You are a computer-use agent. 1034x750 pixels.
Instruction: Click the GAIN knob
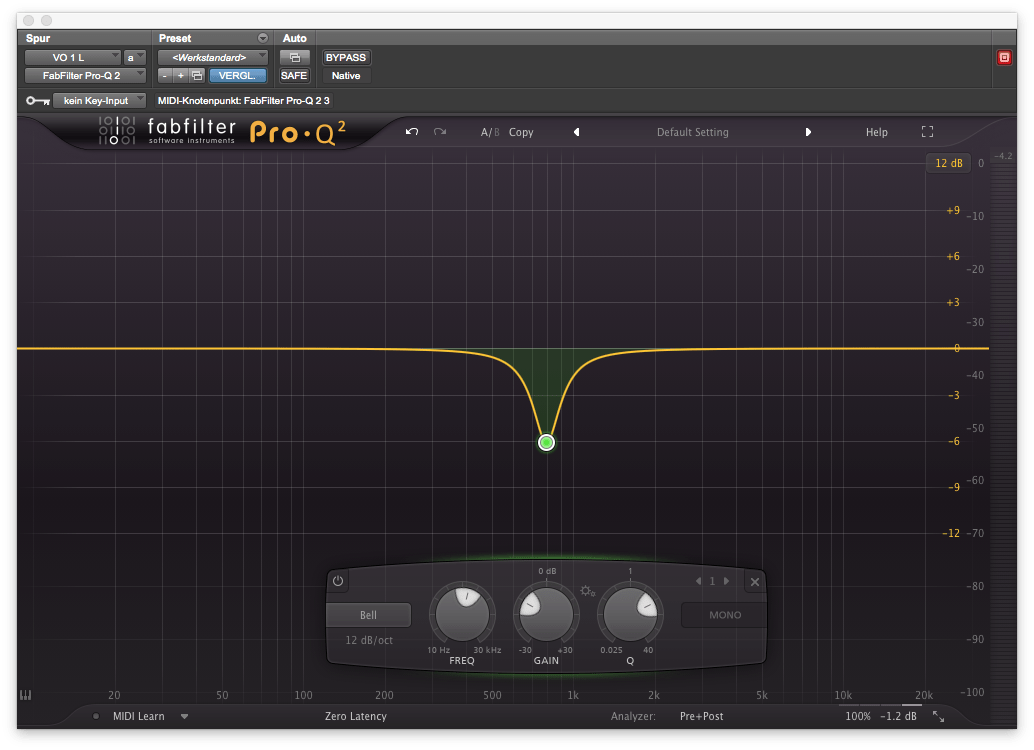pyautogui.click(x=546, y=614)
